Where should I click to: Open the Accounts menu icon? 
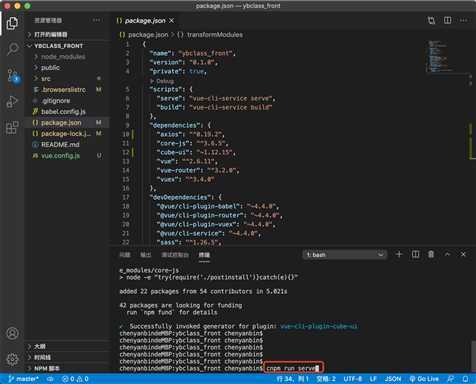tap(12, 333)
